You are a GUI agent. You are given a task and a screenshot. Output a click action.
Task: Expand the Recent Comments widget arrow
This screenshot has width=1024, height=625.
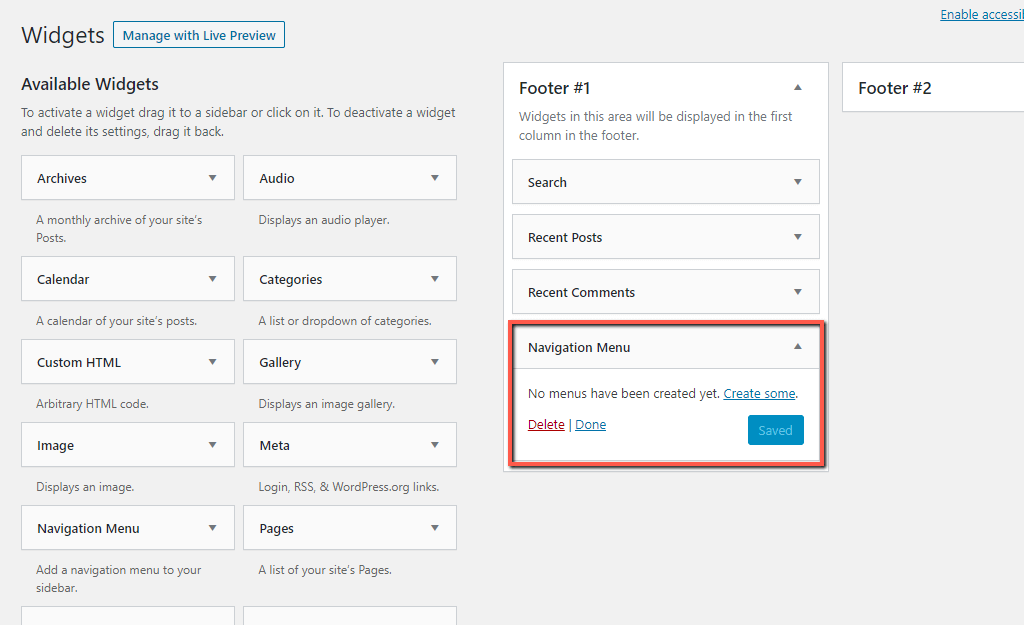[797, 292]
